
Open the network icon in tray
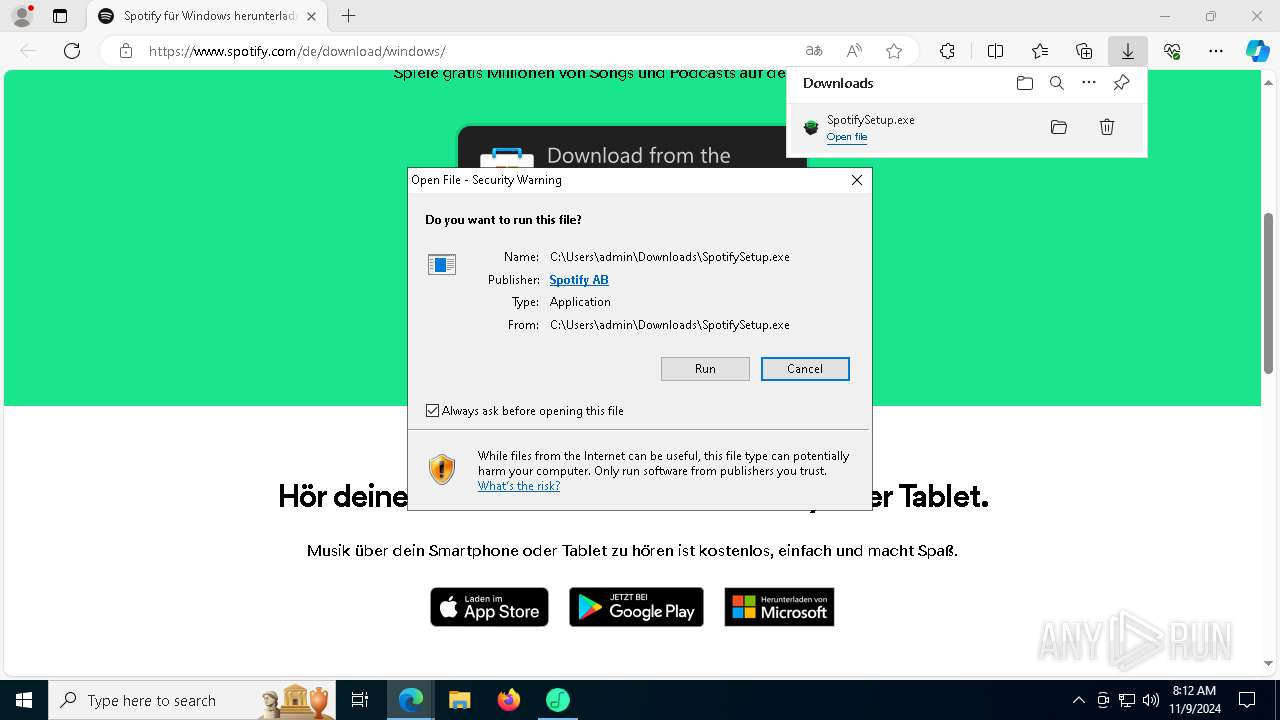[x=1127, y=700]
